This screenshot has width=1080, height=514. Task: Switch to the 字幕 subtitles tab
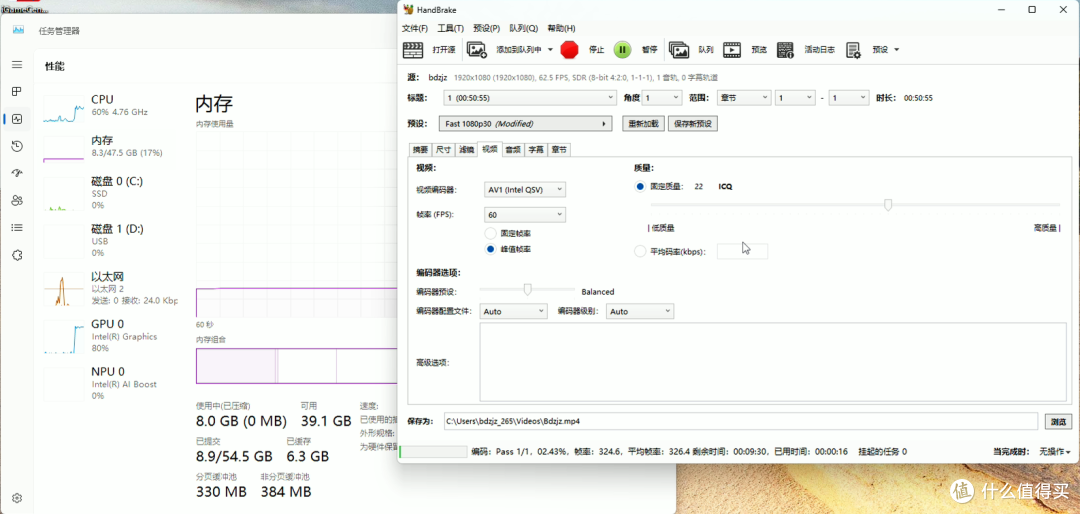(x=536, y=150)
